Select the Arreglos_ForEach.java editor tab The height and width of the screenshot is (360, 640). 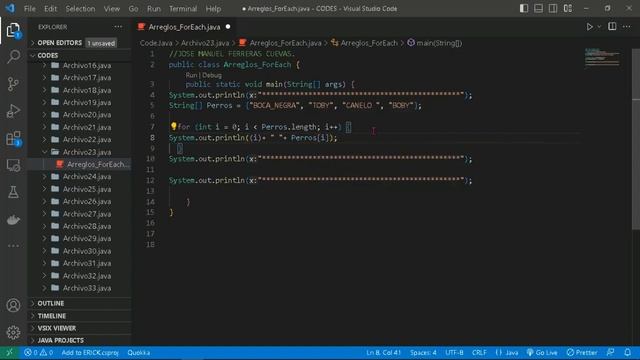(184, 27)
